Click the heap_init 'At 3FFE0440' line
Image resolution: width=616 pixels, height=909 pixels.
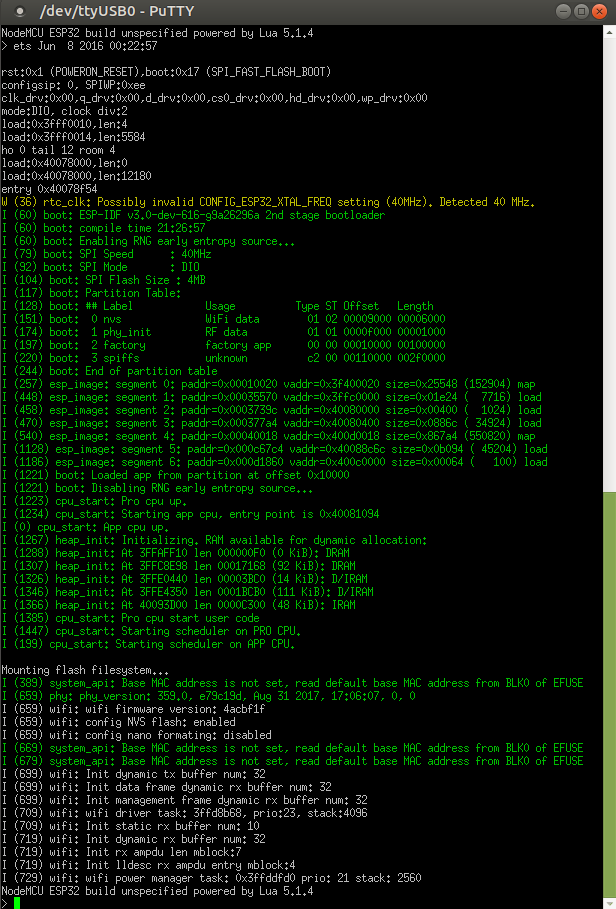184,579
